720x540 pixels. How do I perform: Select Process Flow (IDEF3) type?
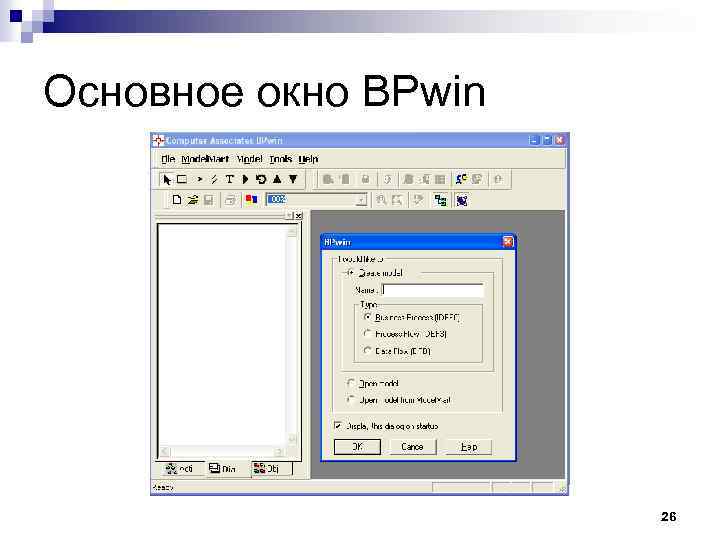pos(367,334)
